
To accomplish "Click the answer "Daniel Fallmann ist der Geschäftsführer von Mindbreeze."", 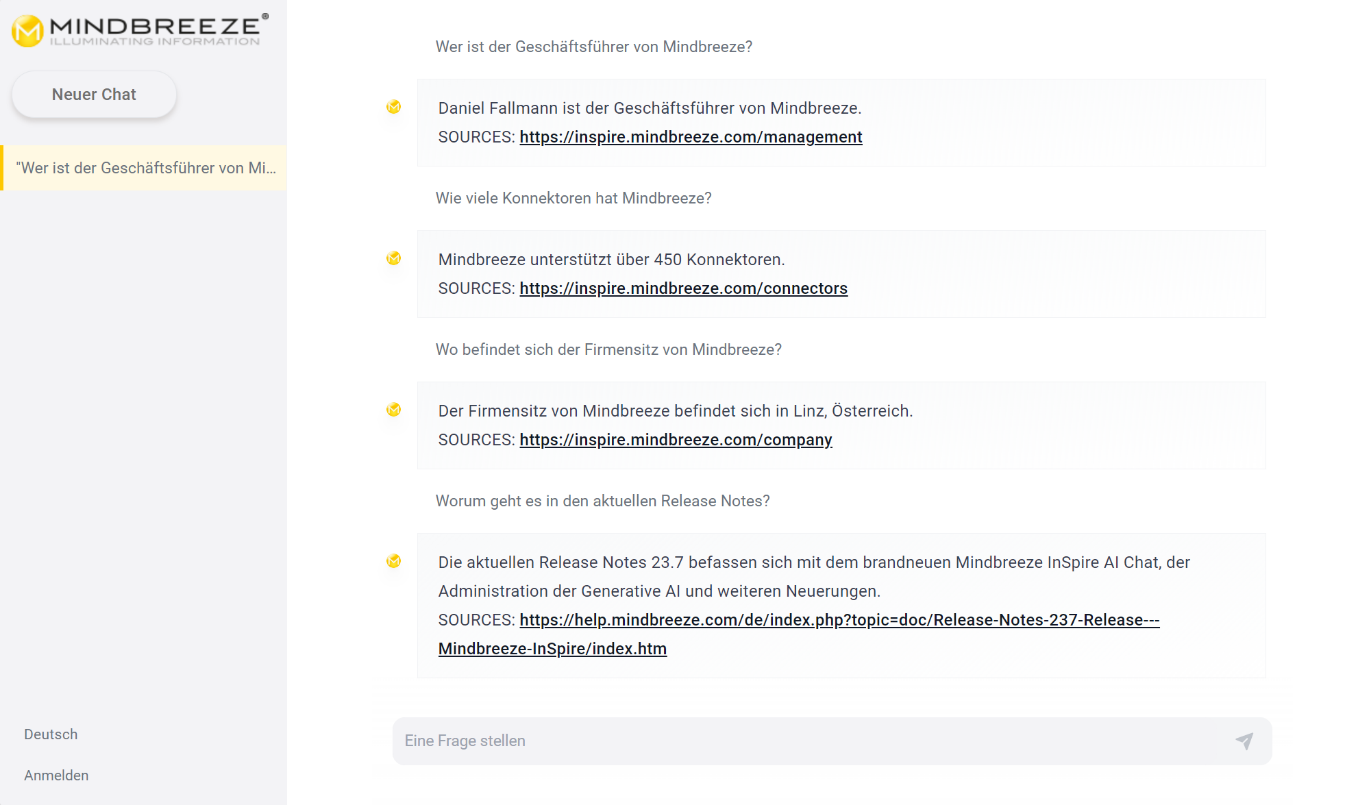I will click(x=650, y=108).
